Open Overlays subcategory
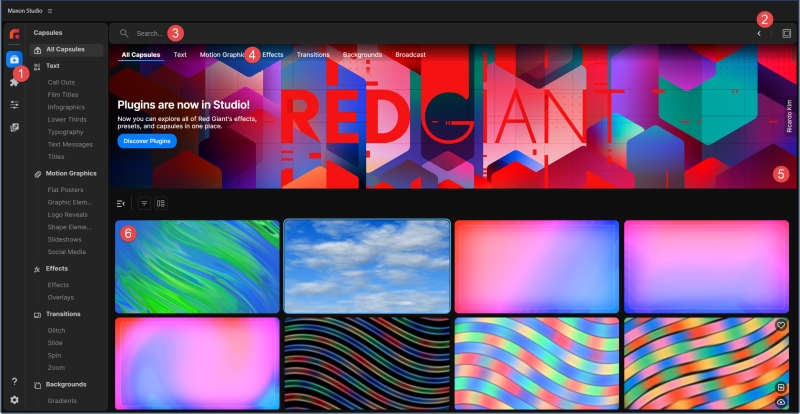The height and width of the screenshot is (414, 800). [x=61, y=298]
